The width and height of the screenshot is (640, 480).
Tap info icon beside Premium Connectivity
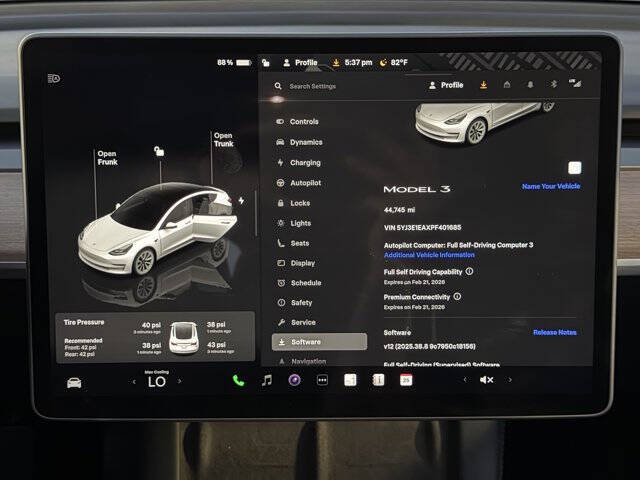pyautogui.click(x=457, y=296)
